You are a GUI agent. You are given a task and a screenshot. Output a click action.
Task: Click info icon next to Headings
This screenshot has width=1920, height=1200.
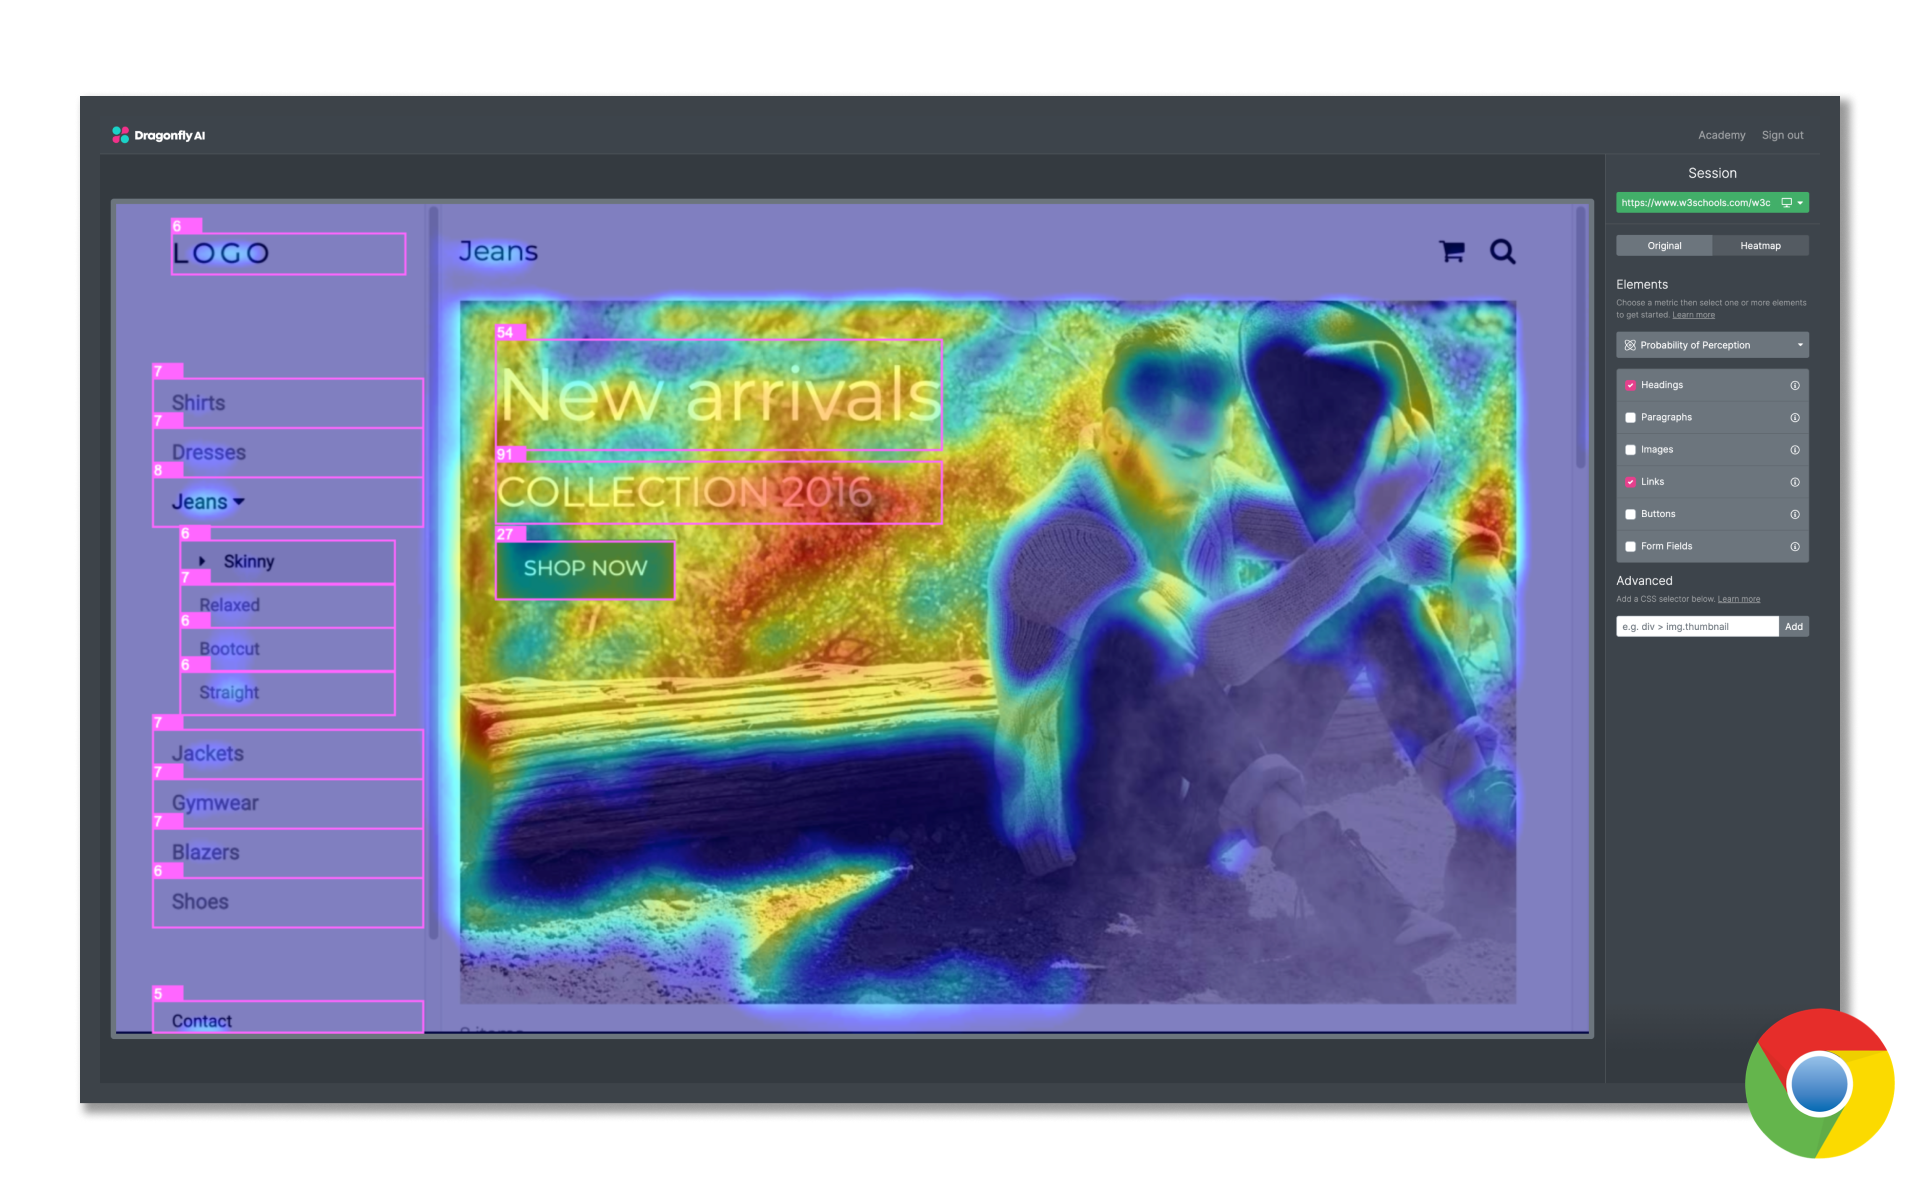click(1795, 385)
